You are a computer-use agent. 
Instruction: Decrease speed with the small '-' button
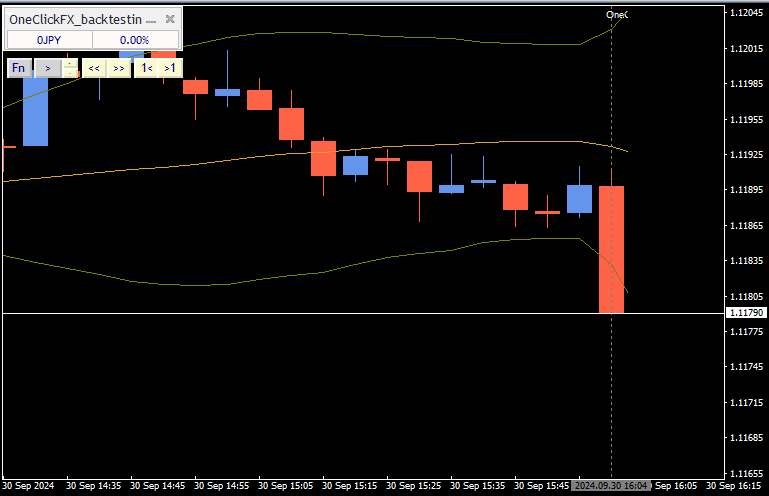click(x=70, y=73)
